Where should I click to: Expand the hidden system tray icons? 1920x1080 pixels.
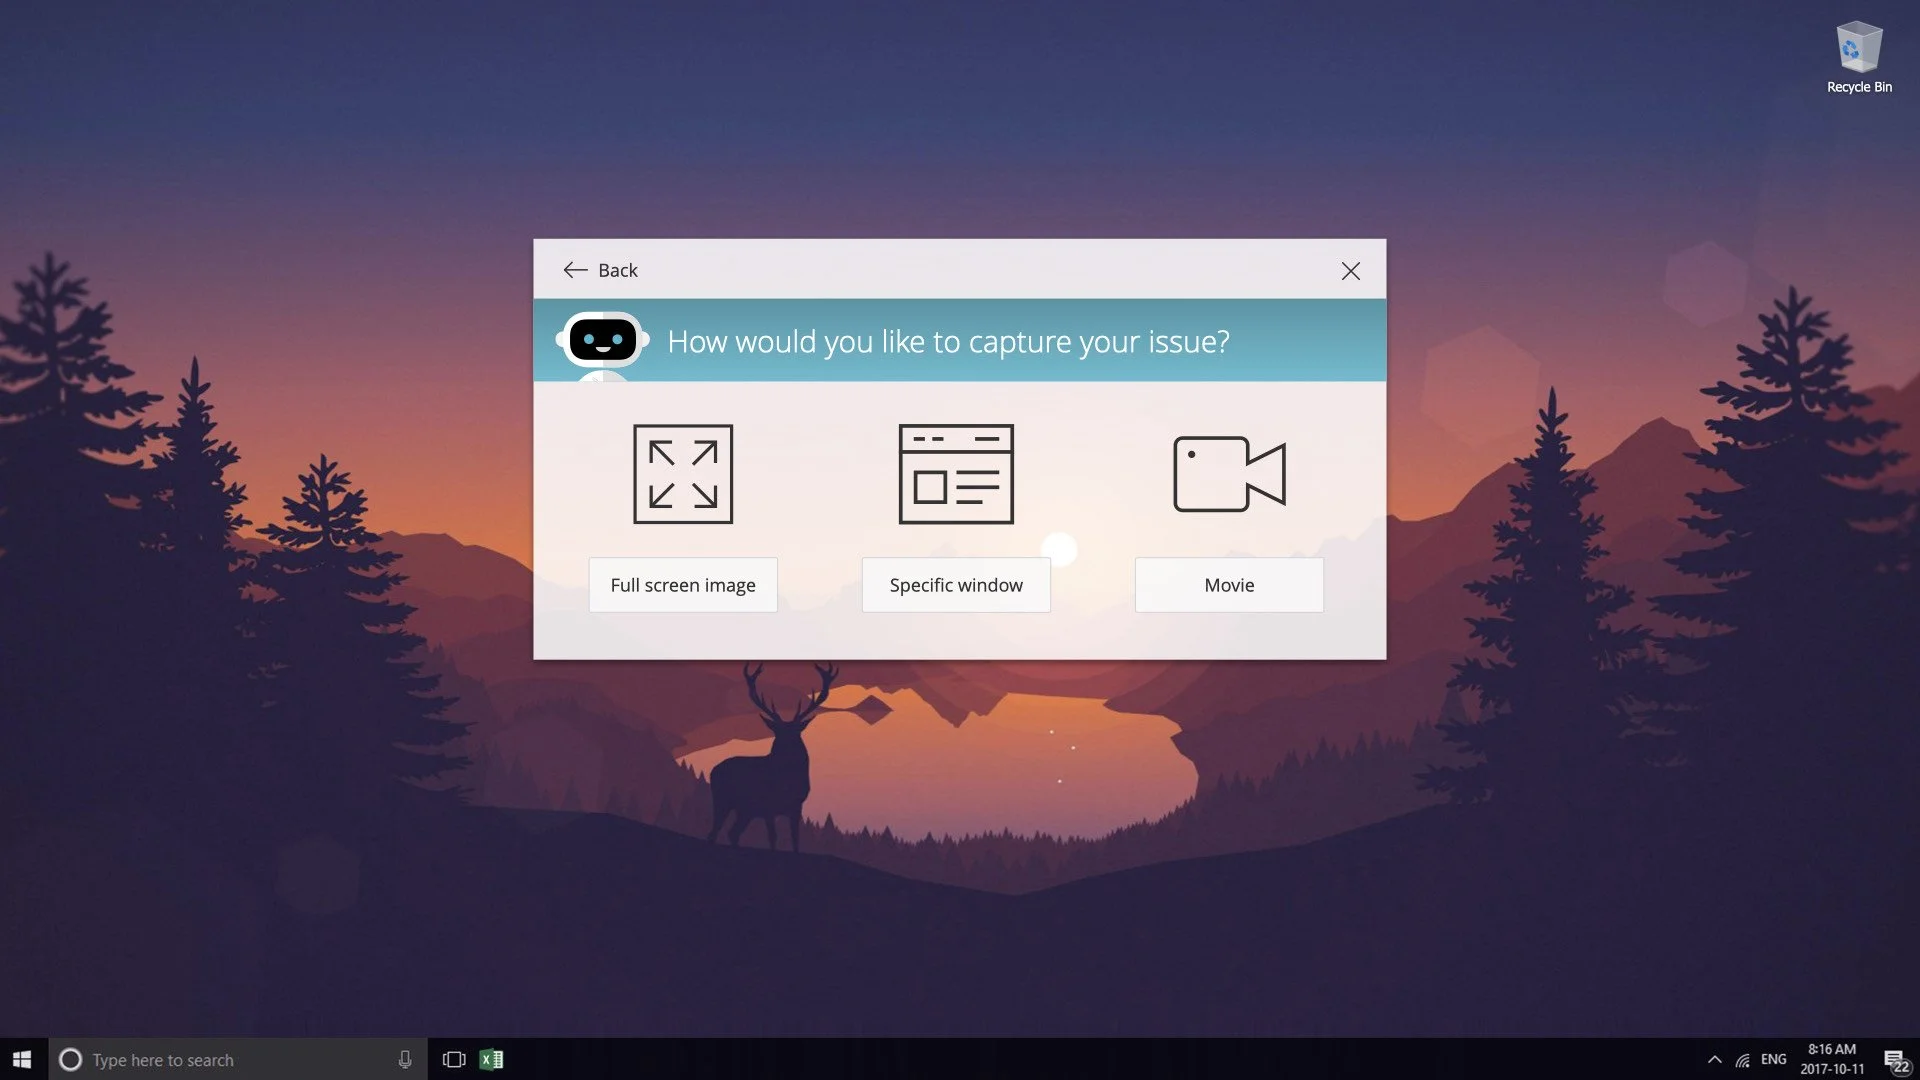(x=1714, y=1059)
